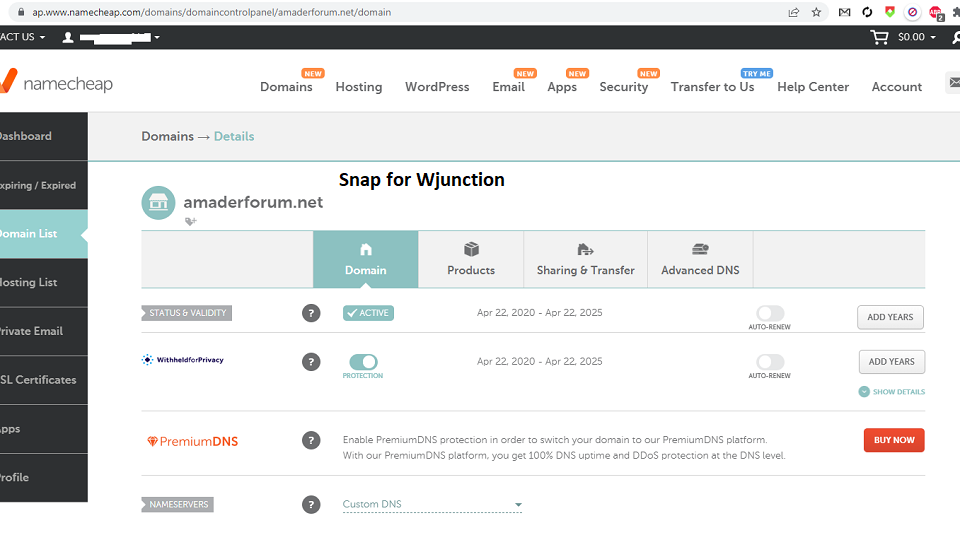Open the WordPress top menu
Screen dimensions: 960x535
[437, 87]
